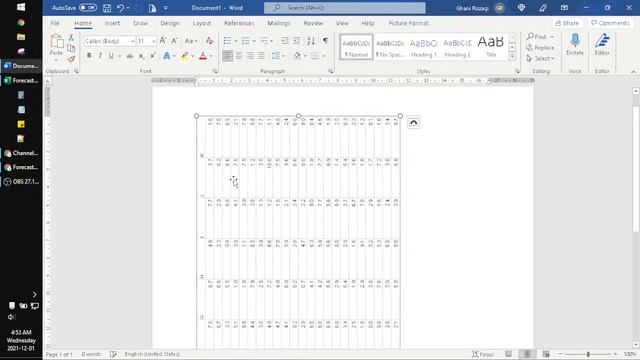Toggle Italic formatting
Image resolution: width=640 pixels, height=360 pixels.
coord(100,56)
